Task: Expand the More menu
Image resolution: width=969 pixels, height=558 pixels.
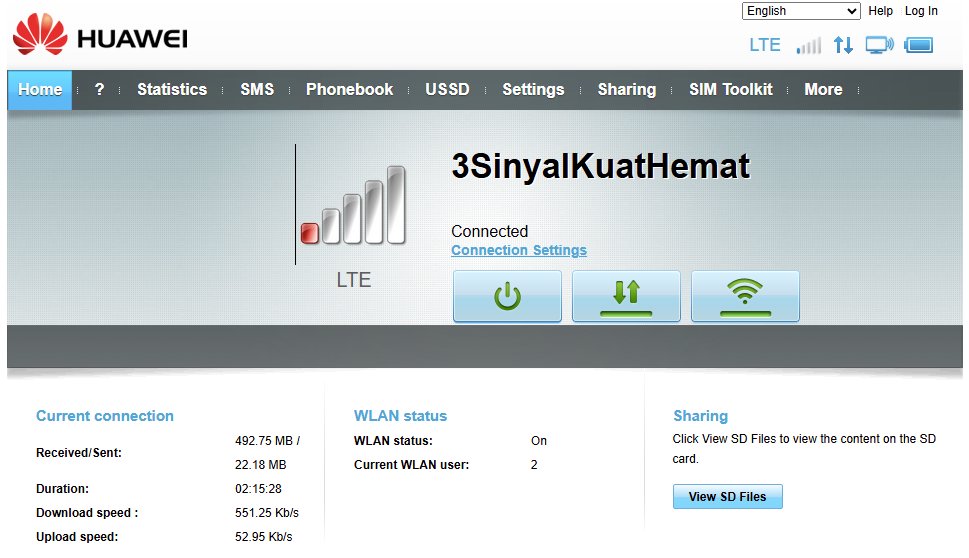Action: pyautogui.click(x=823, y=90)
